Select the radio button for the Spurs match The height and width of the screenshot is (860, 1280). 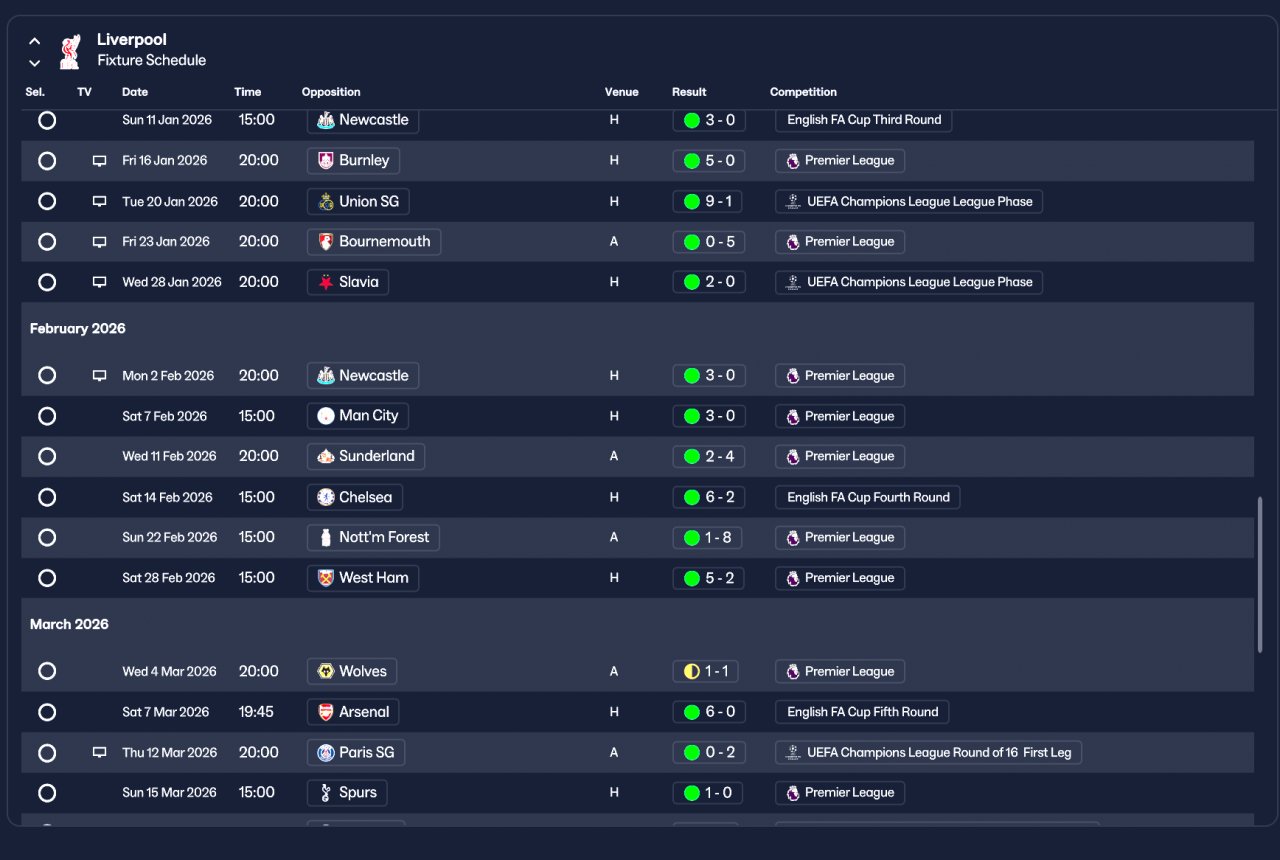pyautogui.click(x=47, y=793)
